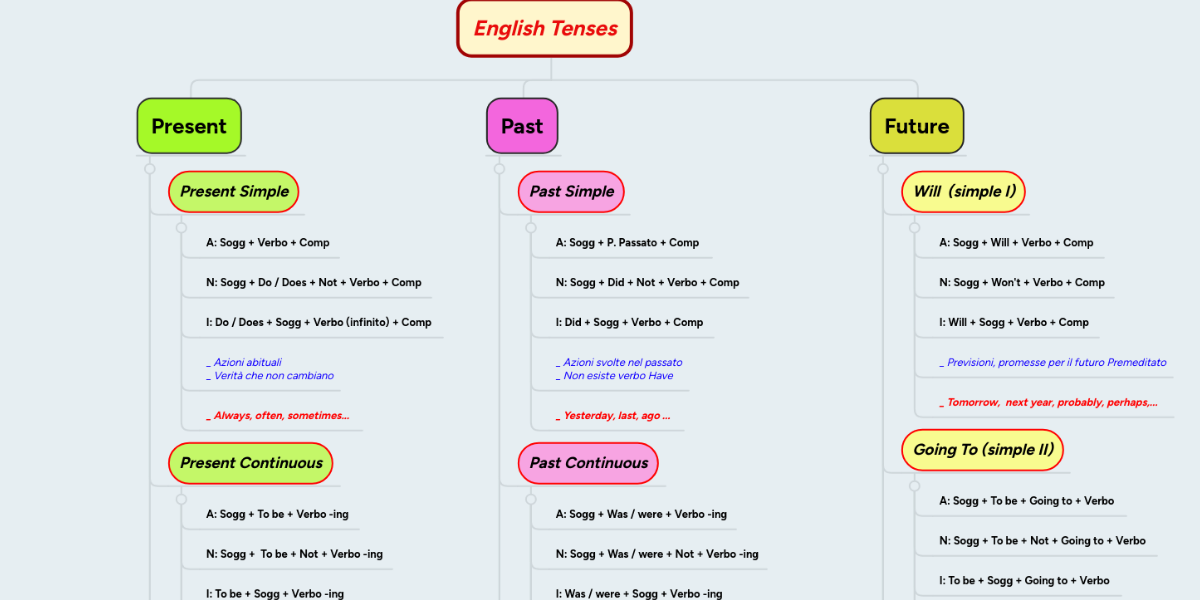Select the Past Continuous subtopic

(x=588, y=463)
